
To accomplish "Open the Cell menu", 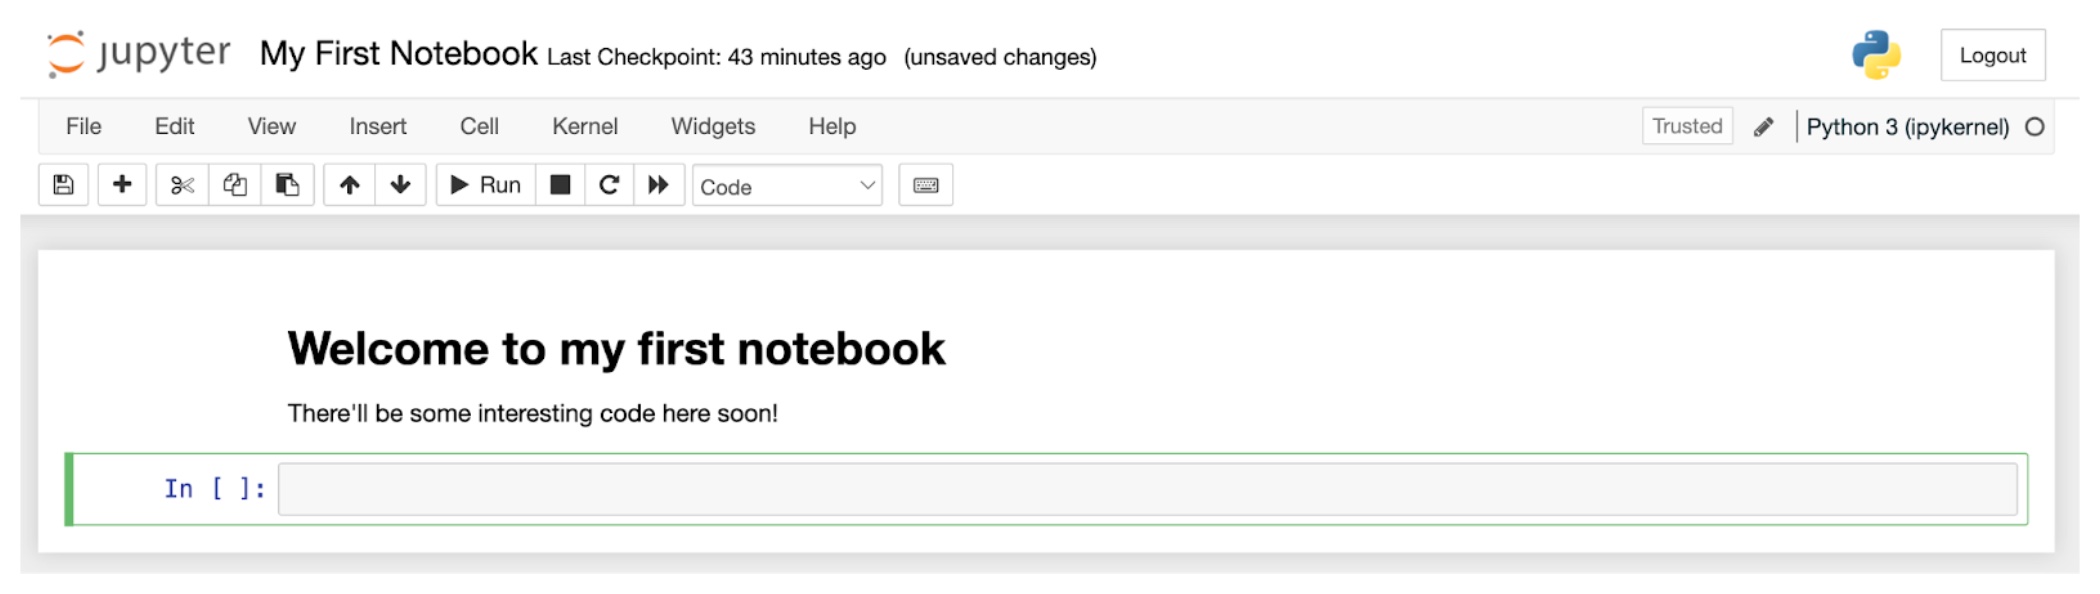I will 479,126.
